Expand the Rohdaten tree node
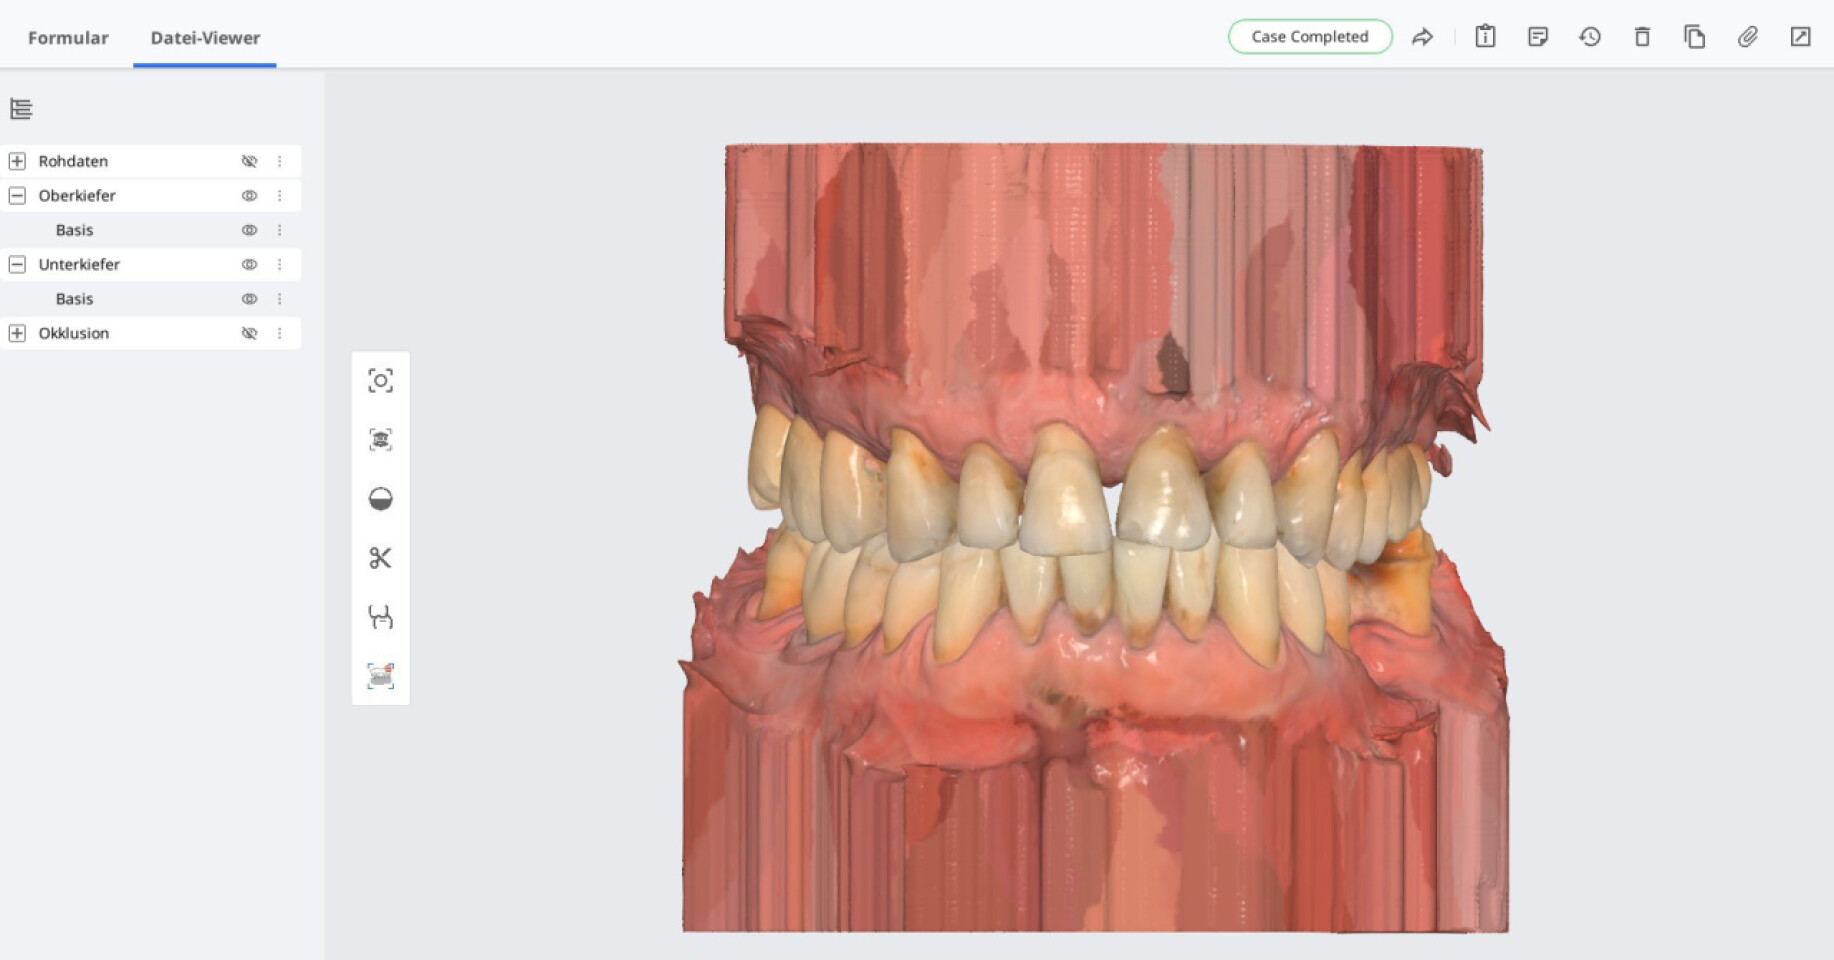This screenshot has height=960, width=1834. coord(17,161)
